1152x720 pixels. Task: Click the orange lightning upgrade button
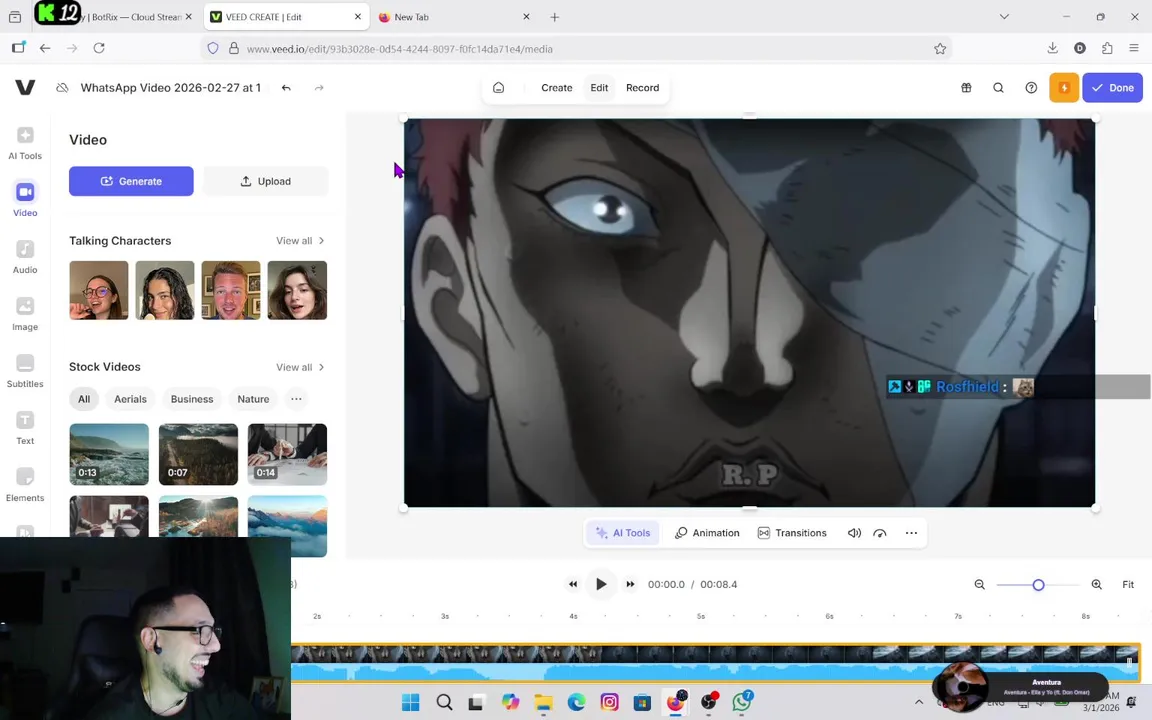1064,87
